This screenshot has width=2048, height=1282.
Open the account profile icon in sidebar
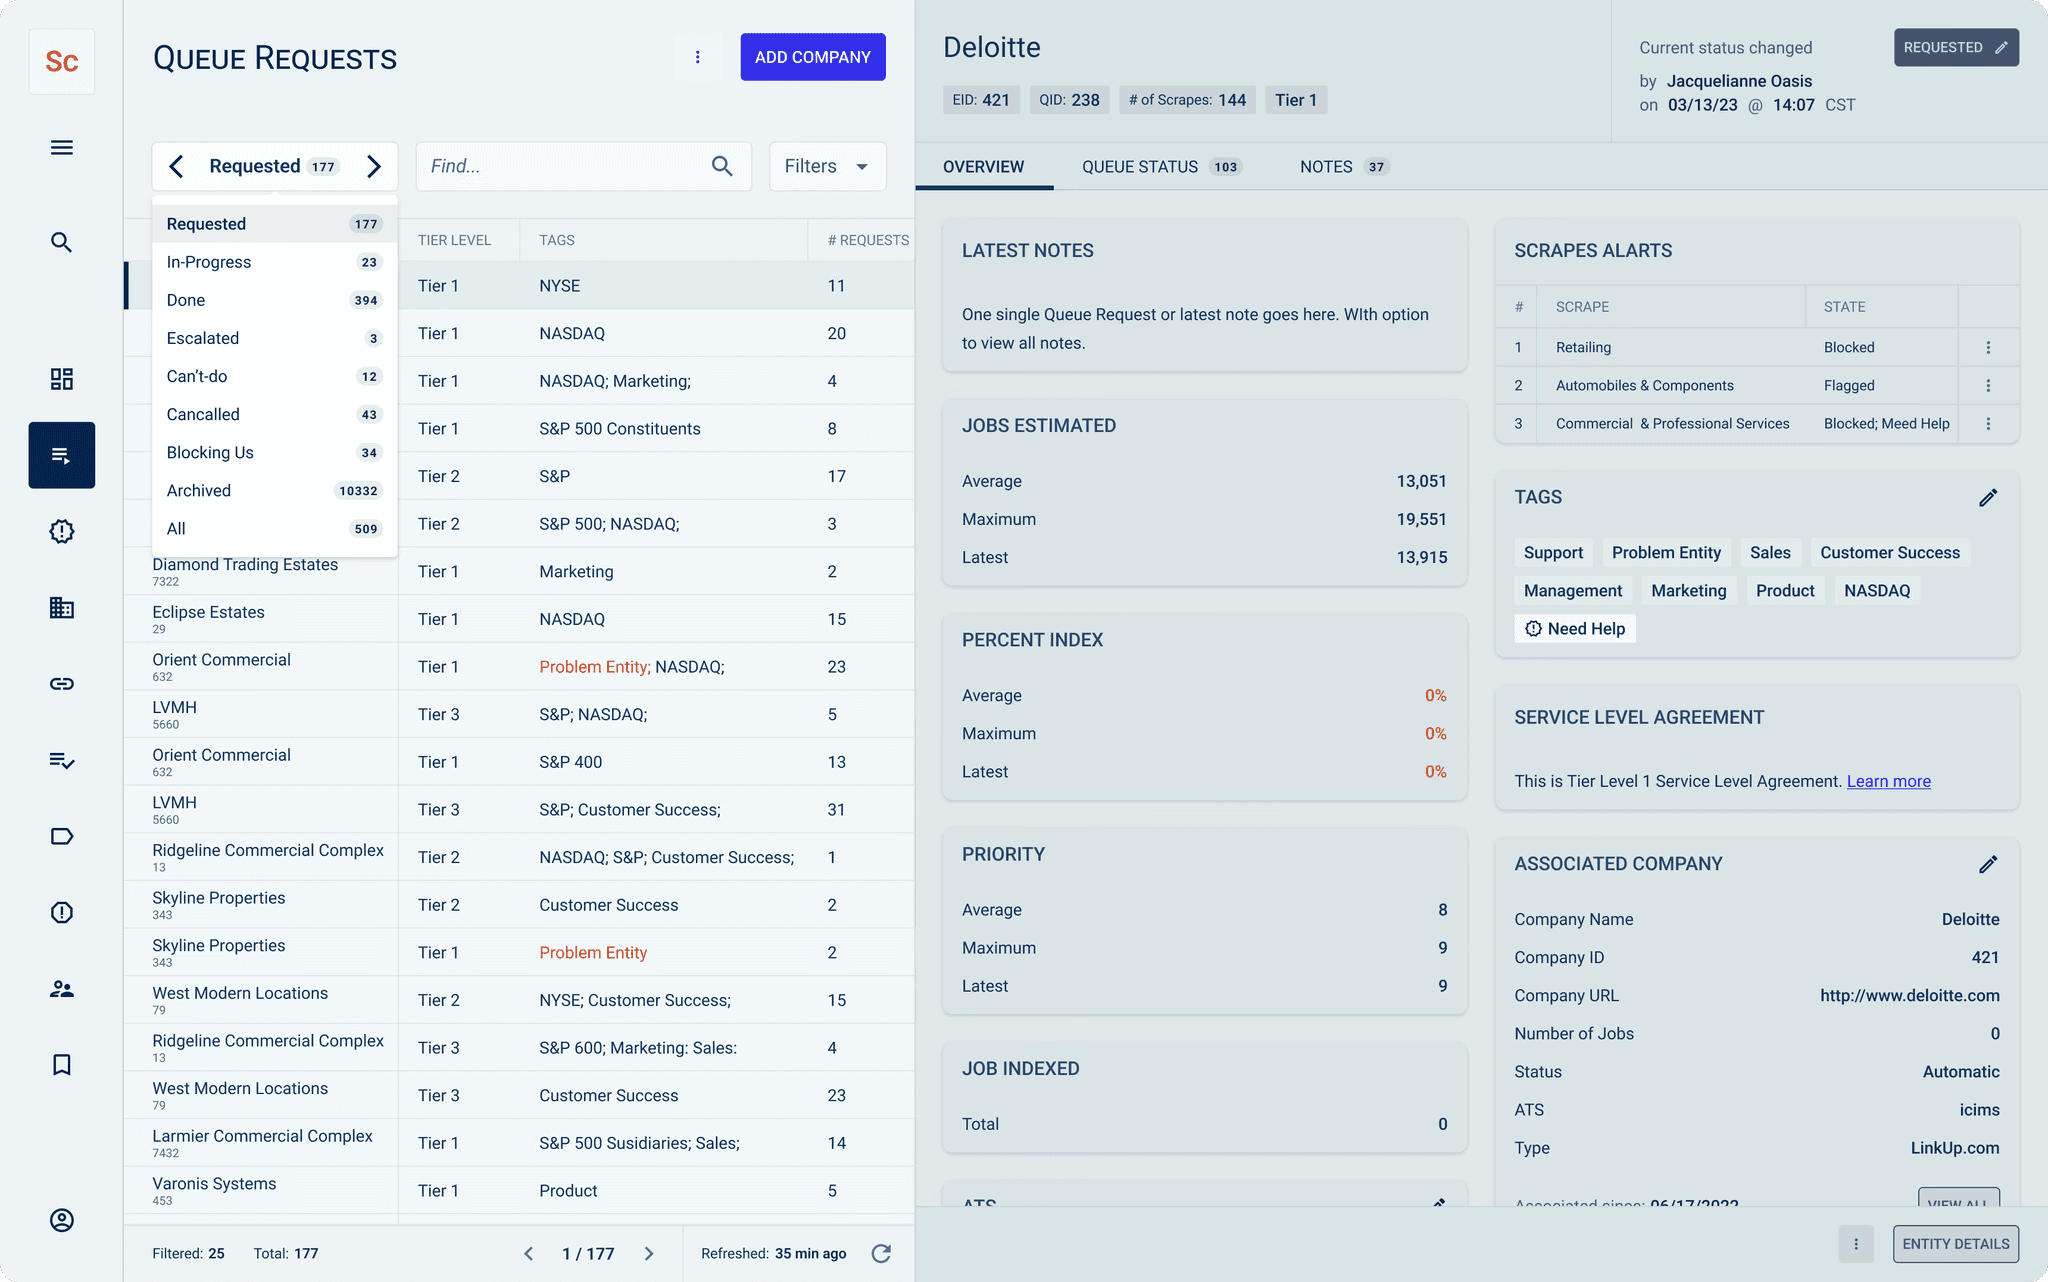(x=62, y=1220)
